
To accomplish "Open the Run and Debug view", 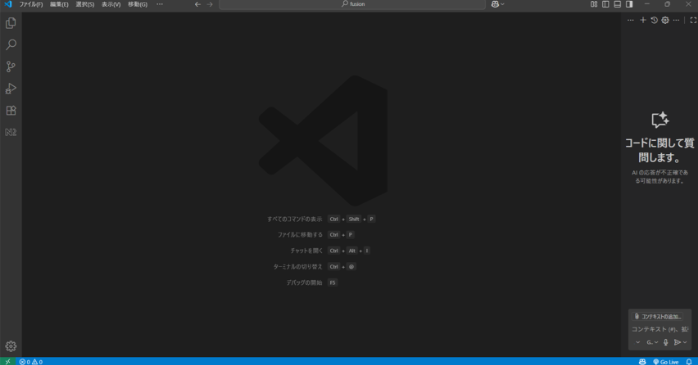I will 11,88.
